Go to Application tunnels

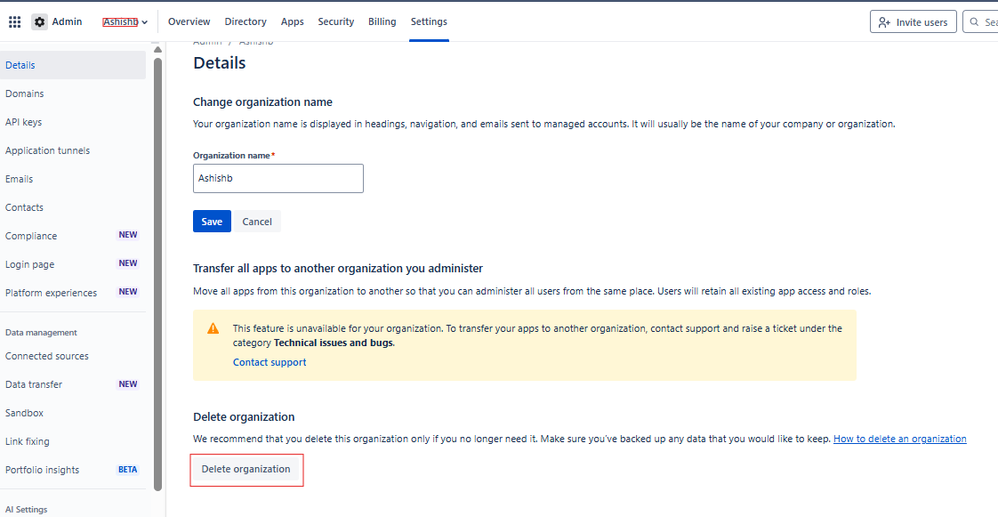tap(73, 151)
